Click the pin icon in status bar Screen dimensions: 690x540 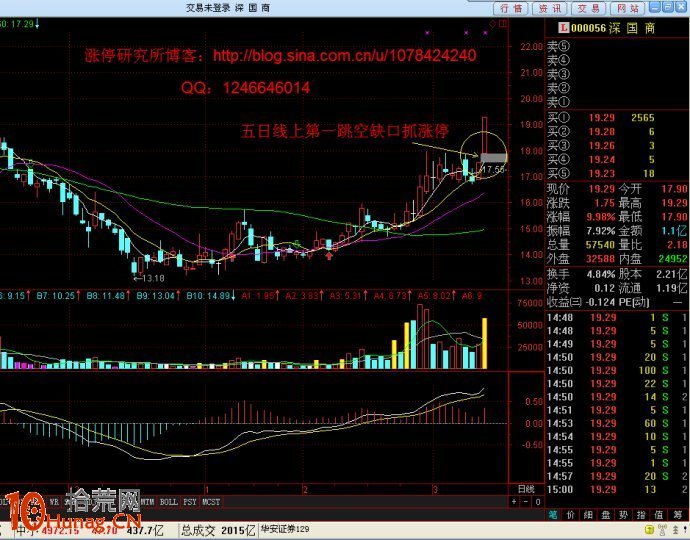(x=685, y=530)
